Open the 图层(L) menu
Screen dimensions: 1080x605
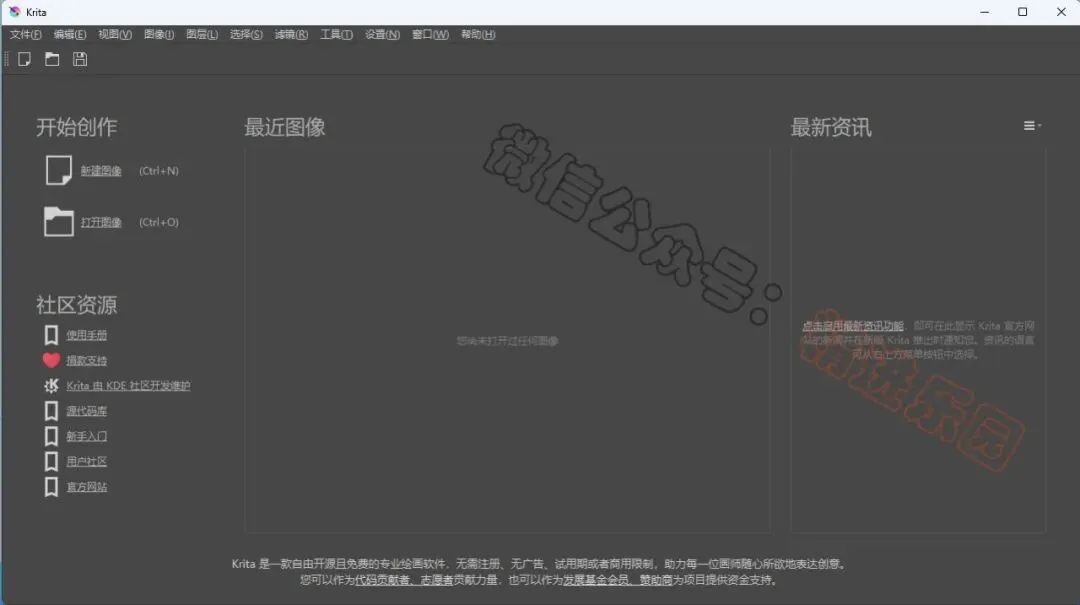point(202,34)
